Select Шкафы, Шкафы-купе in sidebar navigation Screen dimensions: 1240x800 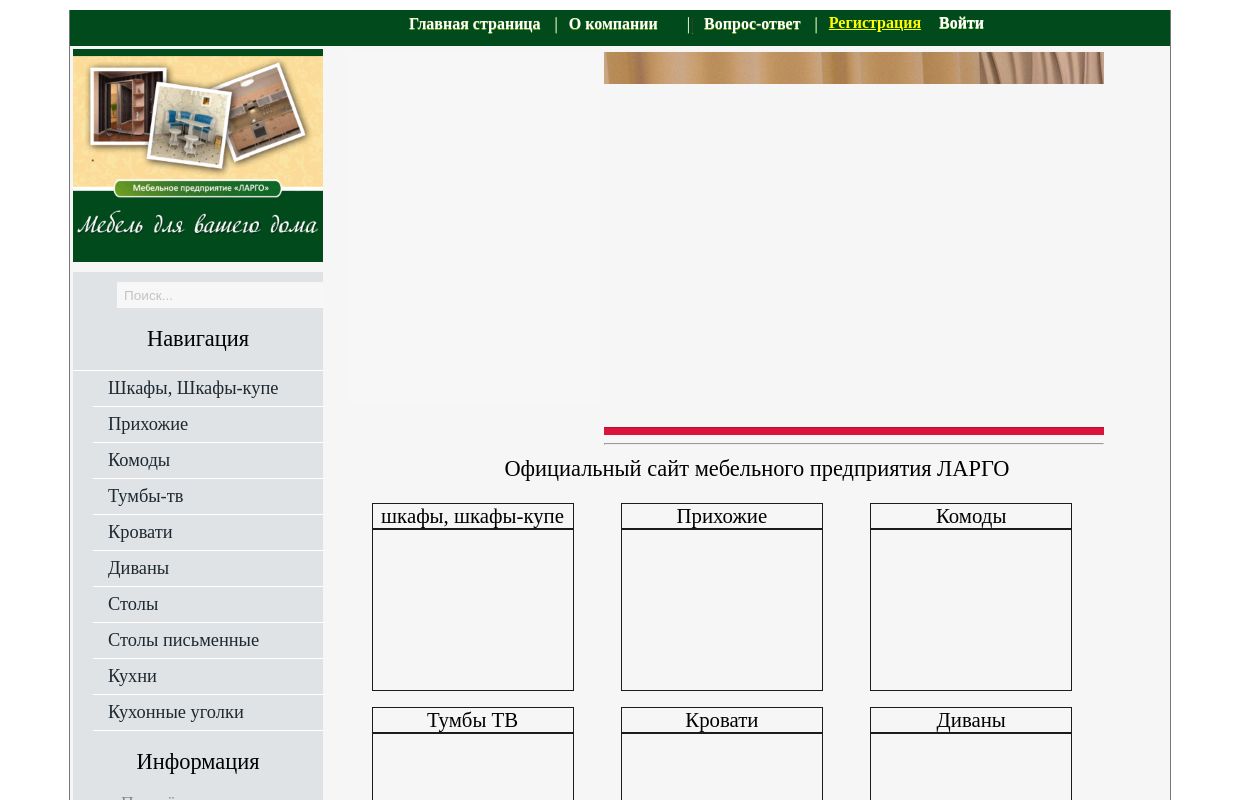(x=193, y=388)
